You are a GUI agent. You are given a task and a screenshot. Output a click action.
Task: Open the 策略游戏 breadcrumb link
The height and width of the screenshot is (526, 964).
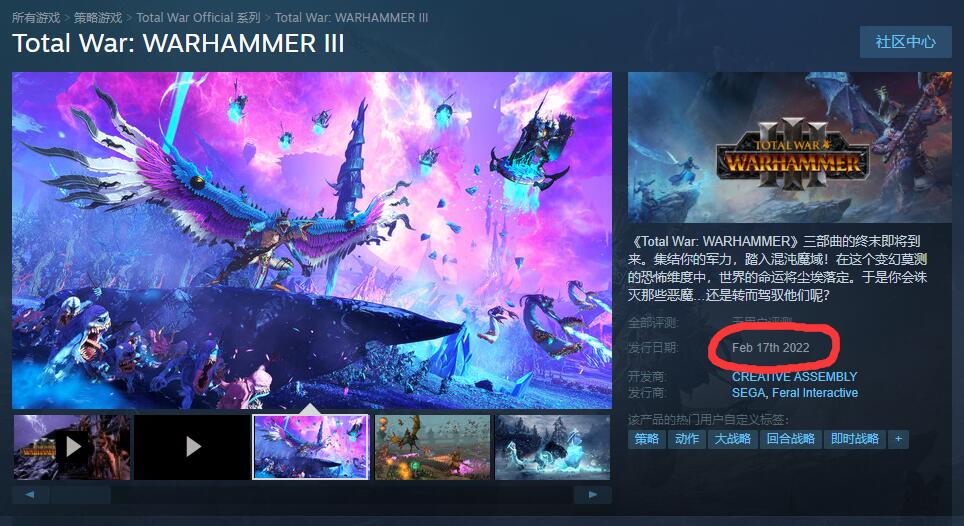(x=98, y=18)
